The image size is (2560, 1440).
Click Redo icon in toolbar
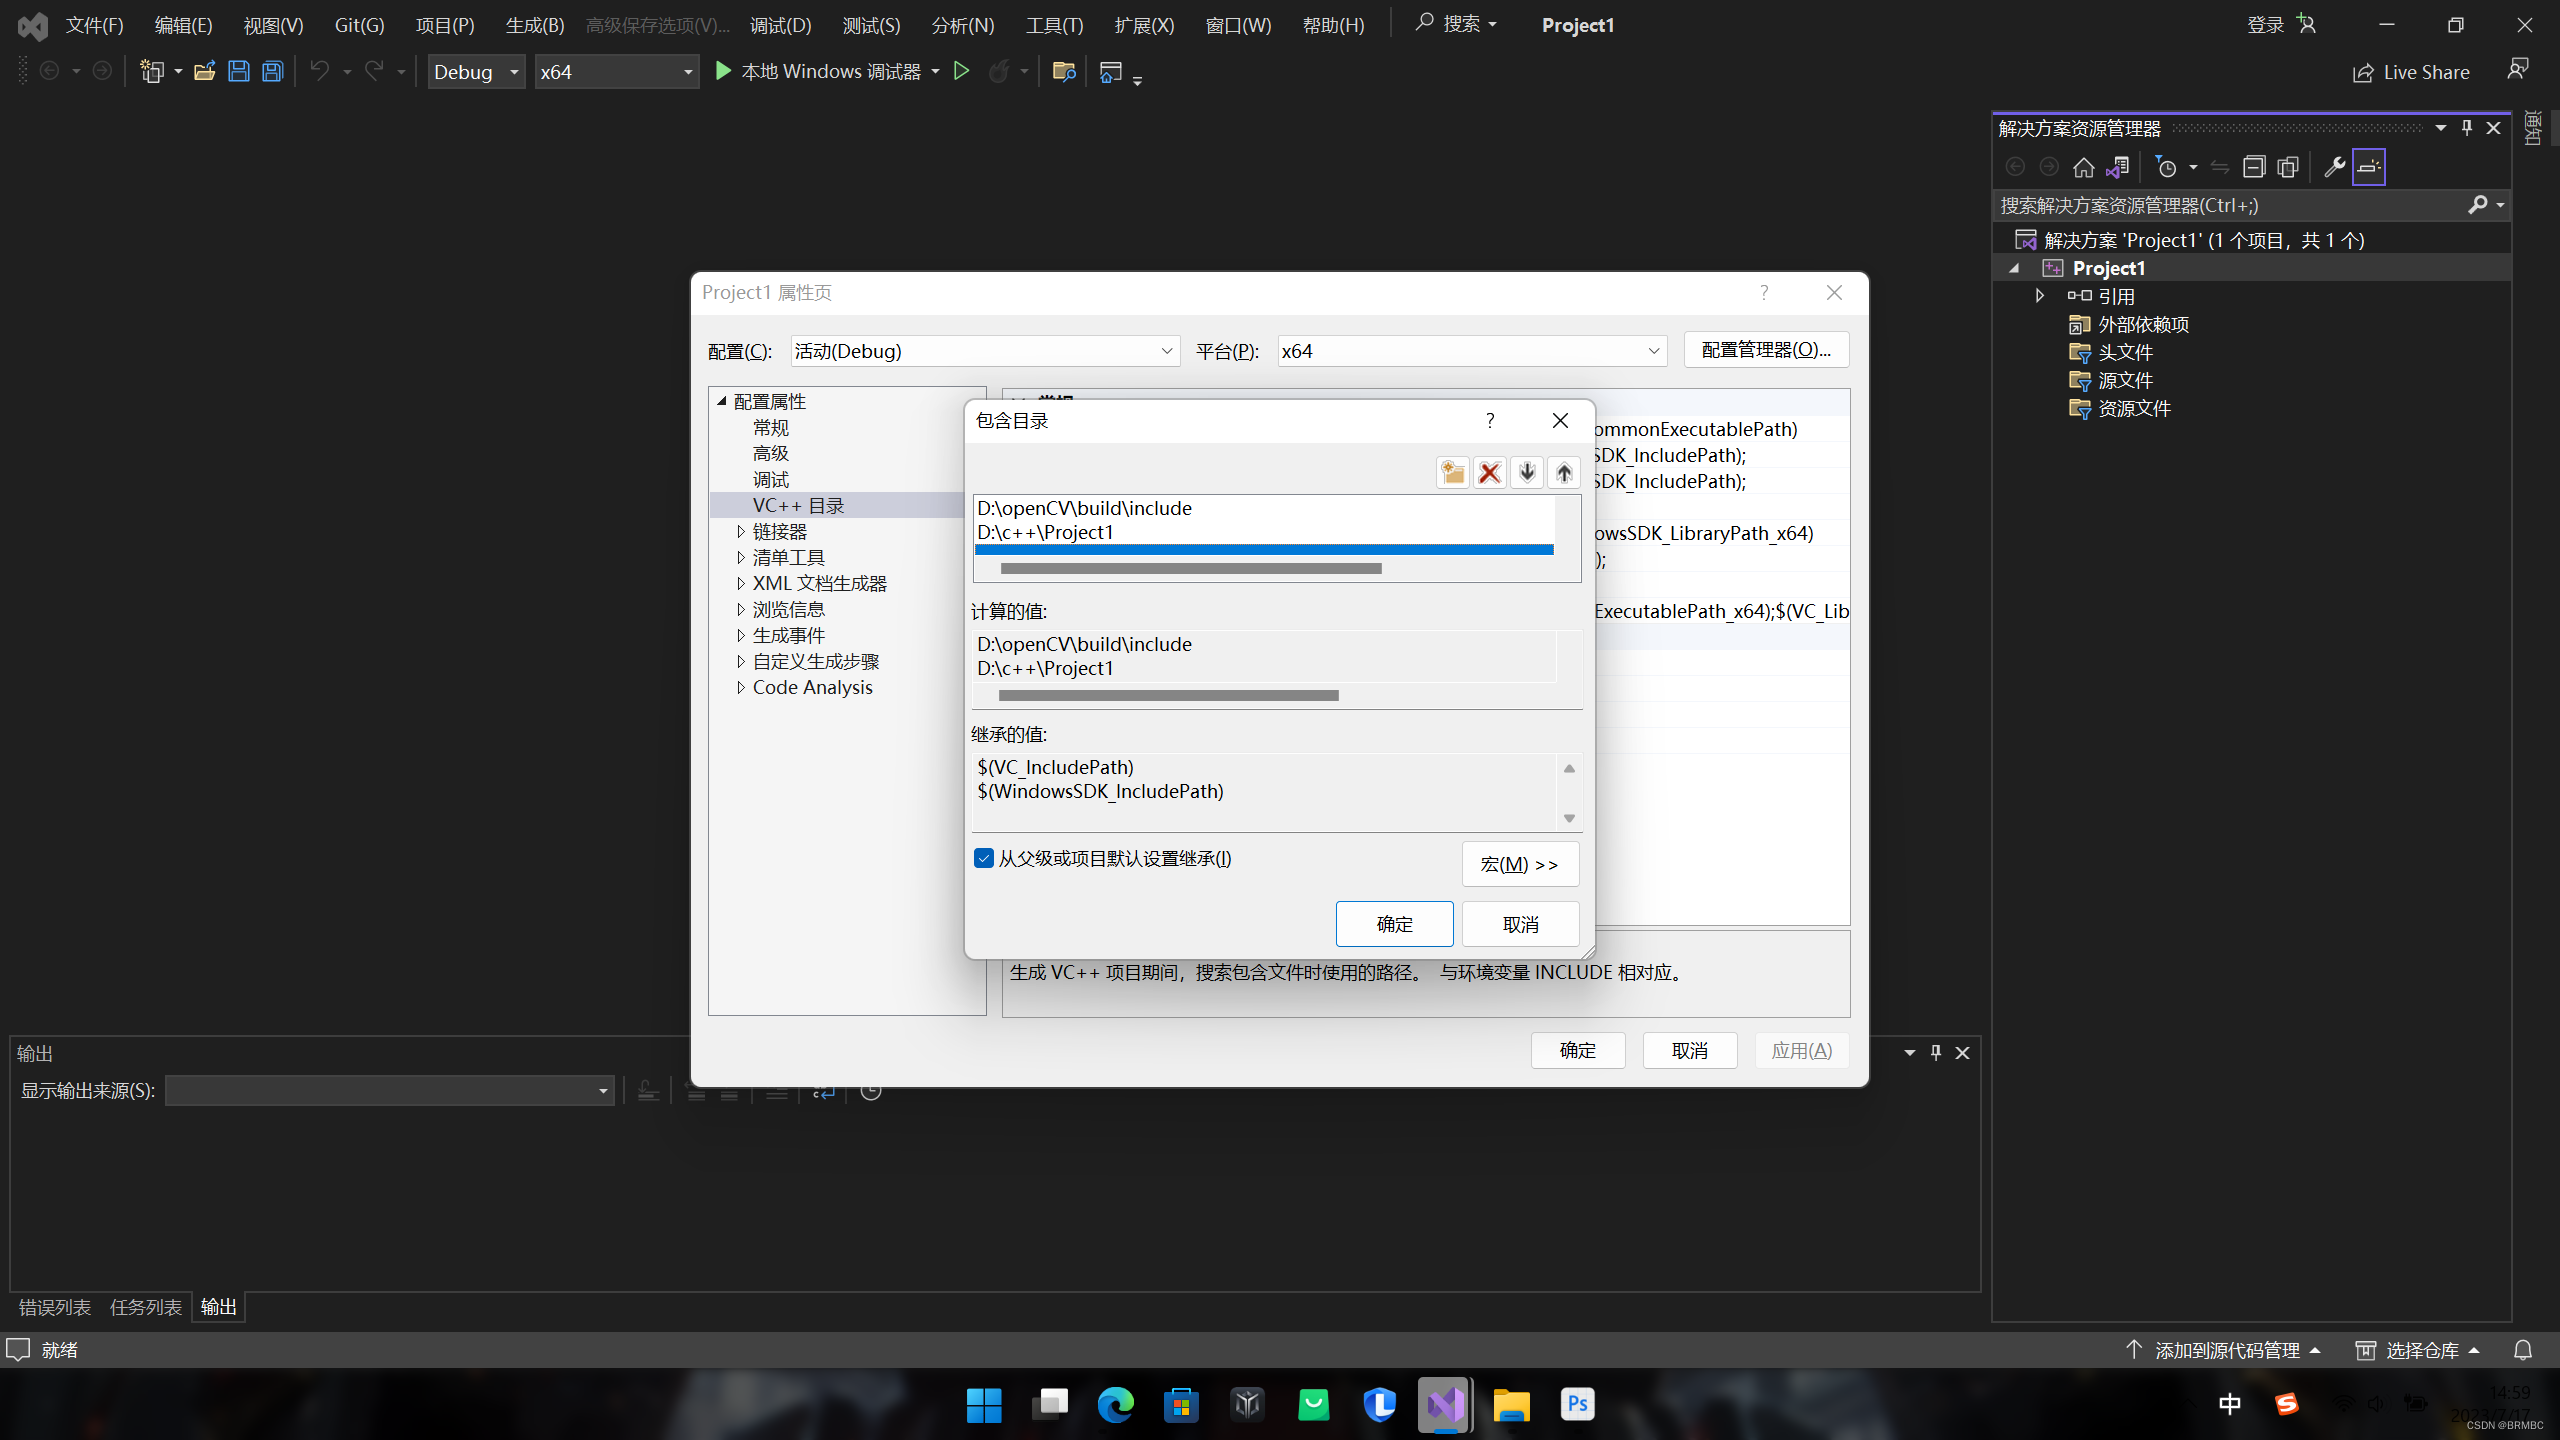click(x=374, y=71)
